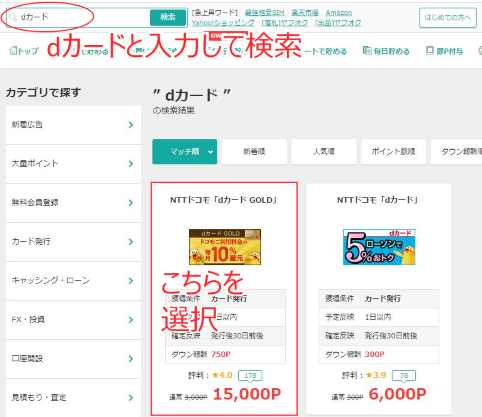Click 予定反映 1日以内 on dカード card
Image resolution: width=482 pixels, height=417 pixels.
coord(379,317)
